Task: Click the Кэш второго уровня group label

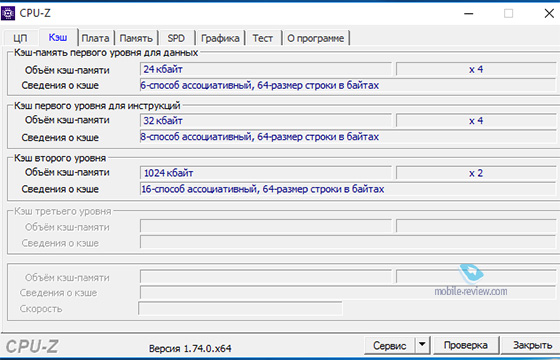Action: pos(60,158)
